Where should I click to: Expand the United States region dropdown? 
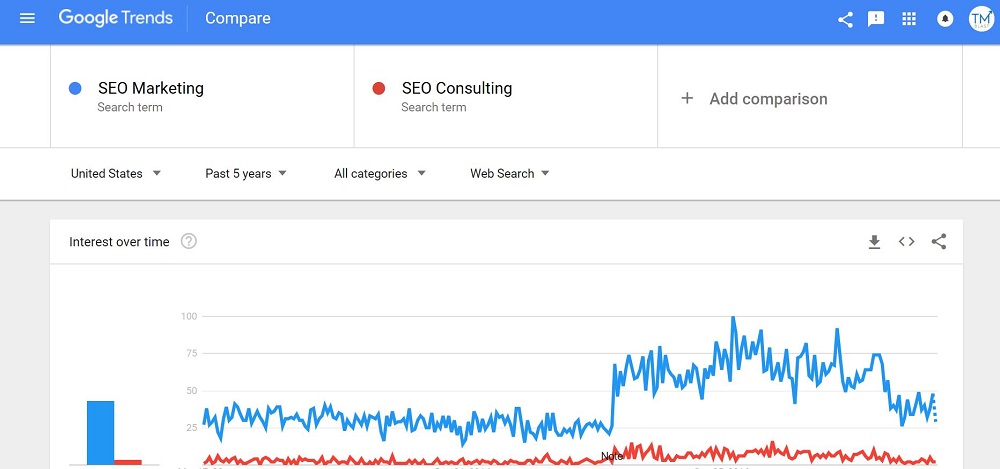pyautogui.click(x=115, y=174)
